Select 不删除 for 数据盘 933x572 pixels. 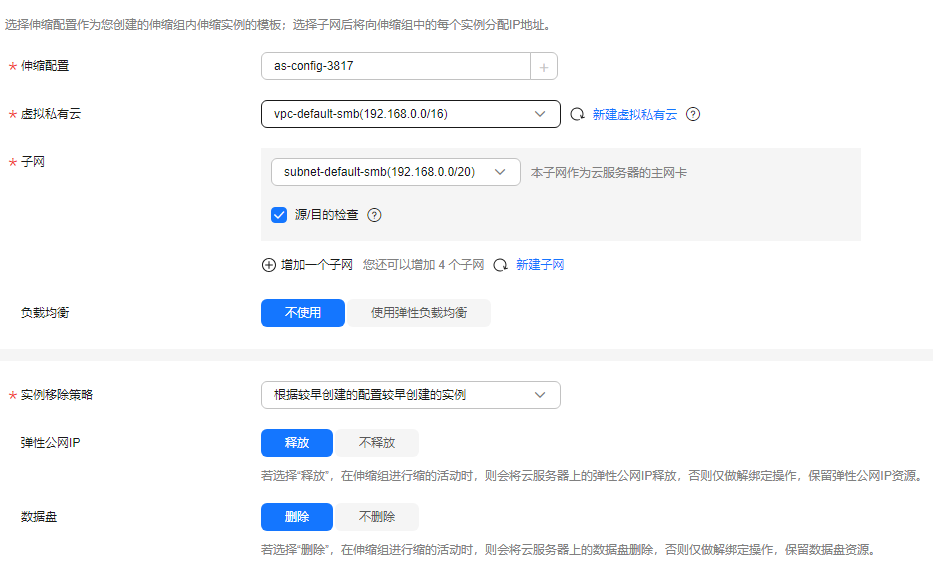pos(377,517)
